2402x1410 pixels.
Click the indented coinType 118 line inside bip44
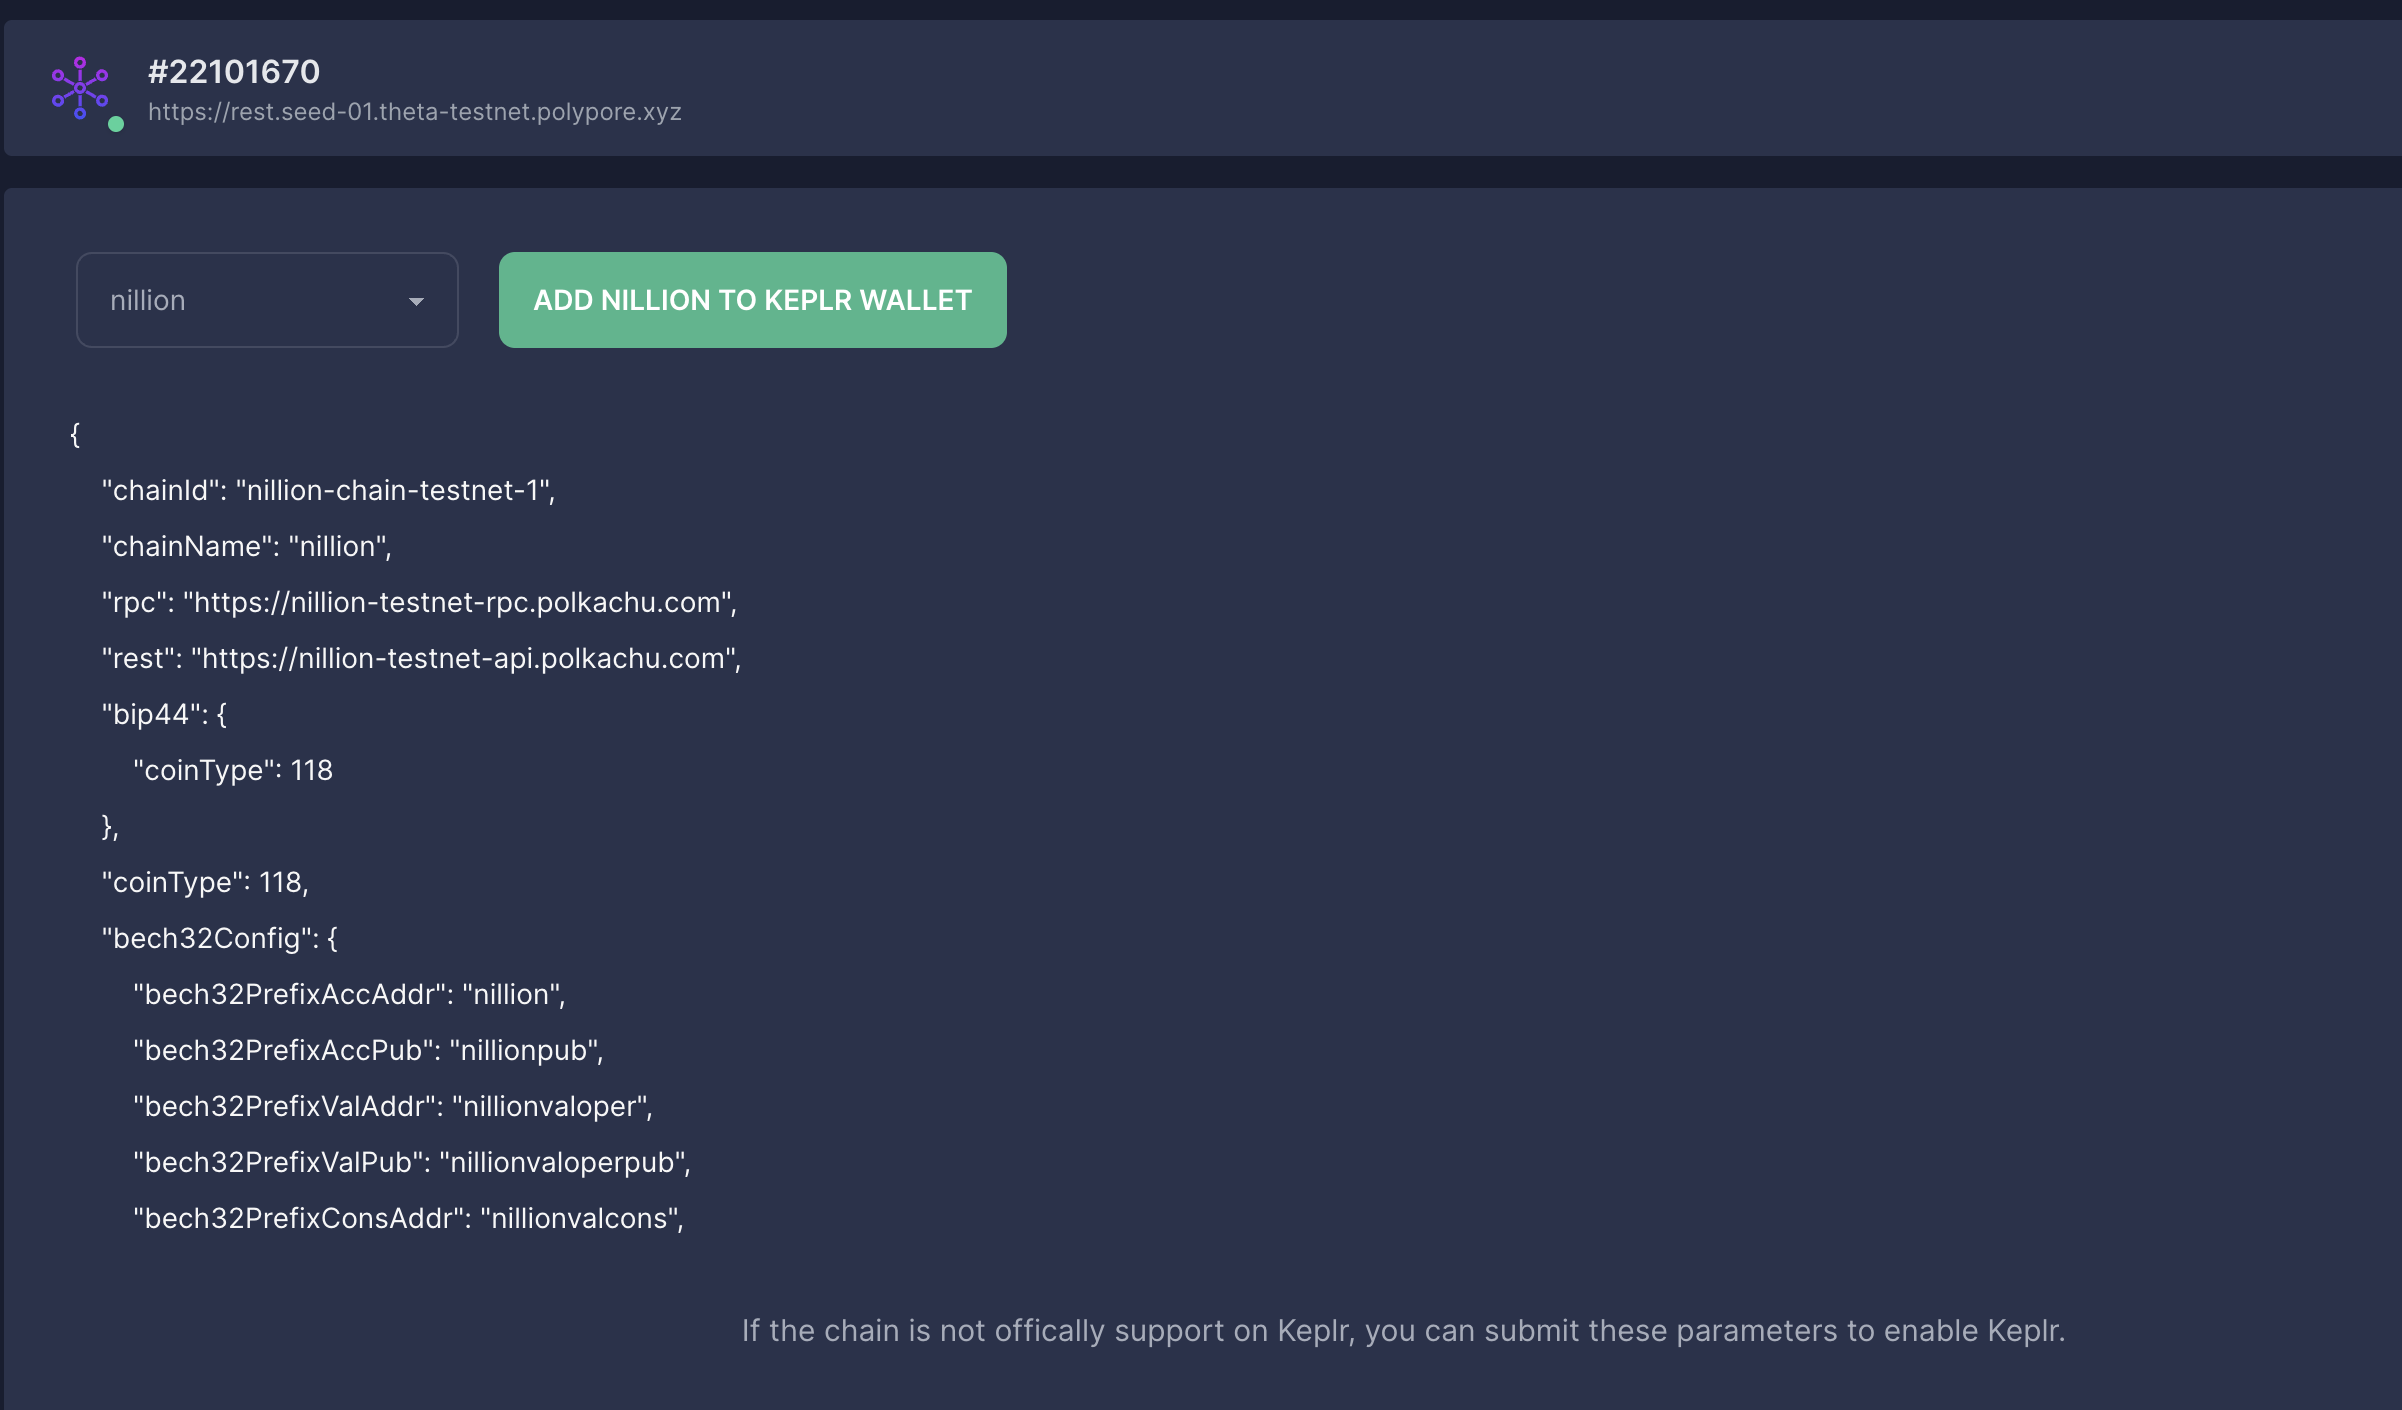[233, 770]
